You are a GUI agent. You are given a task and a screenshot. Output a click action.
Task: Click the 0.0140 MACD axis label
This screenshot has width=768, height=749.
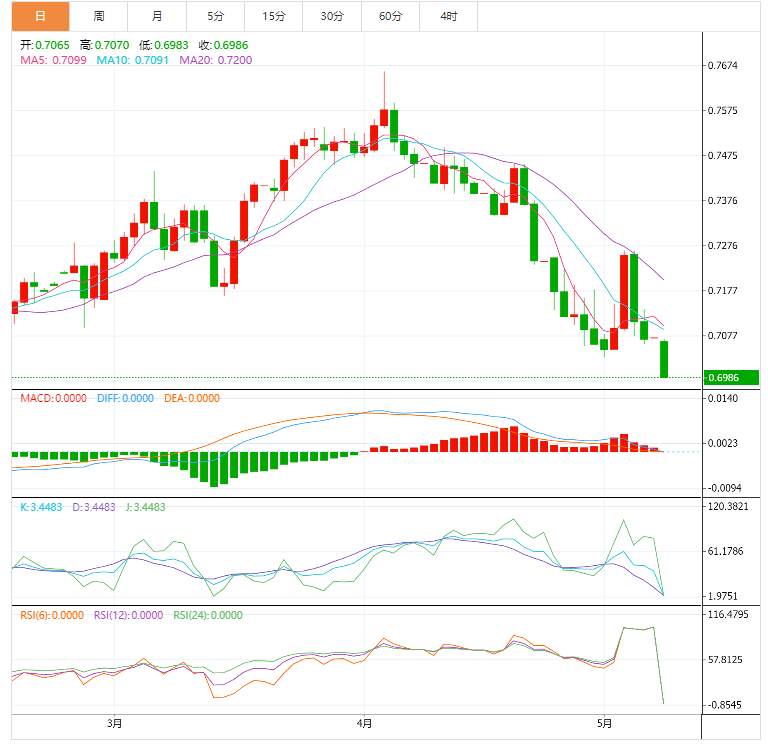(723, 398)
